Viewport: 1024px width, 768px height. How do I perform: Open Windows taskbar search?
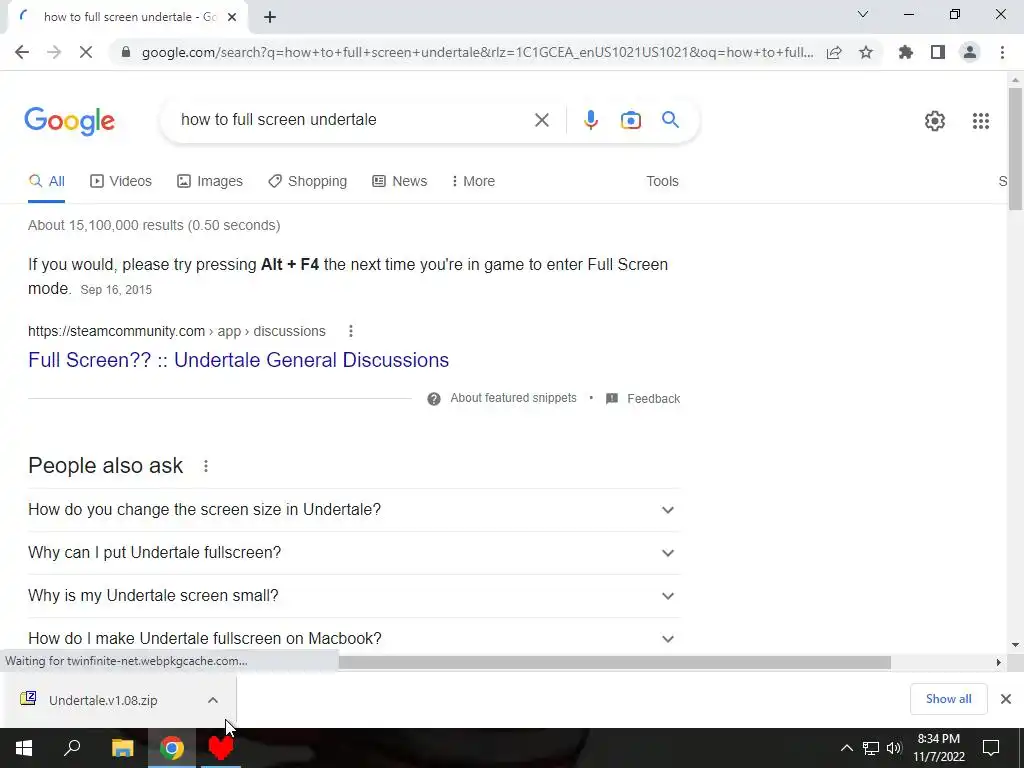pos(72,748)
